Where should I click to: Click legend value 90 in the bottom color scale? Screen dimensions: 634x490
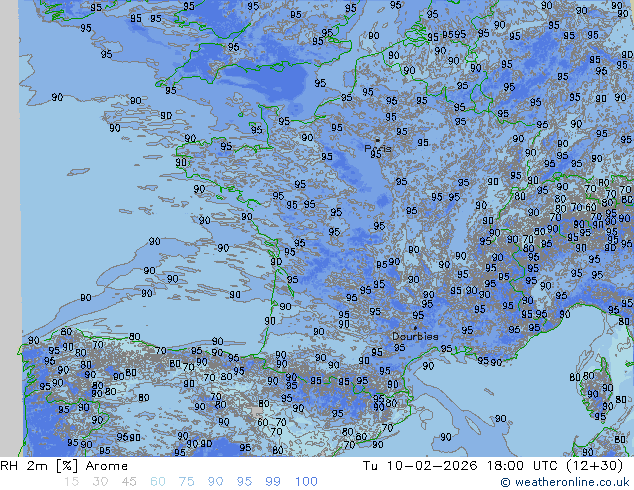tap(216, 482)
